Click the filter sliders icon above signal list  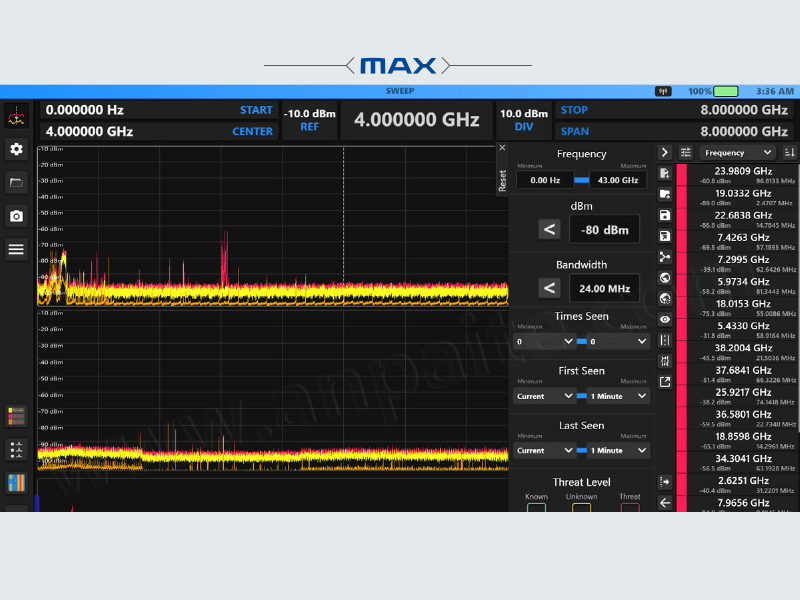(686, 153)
